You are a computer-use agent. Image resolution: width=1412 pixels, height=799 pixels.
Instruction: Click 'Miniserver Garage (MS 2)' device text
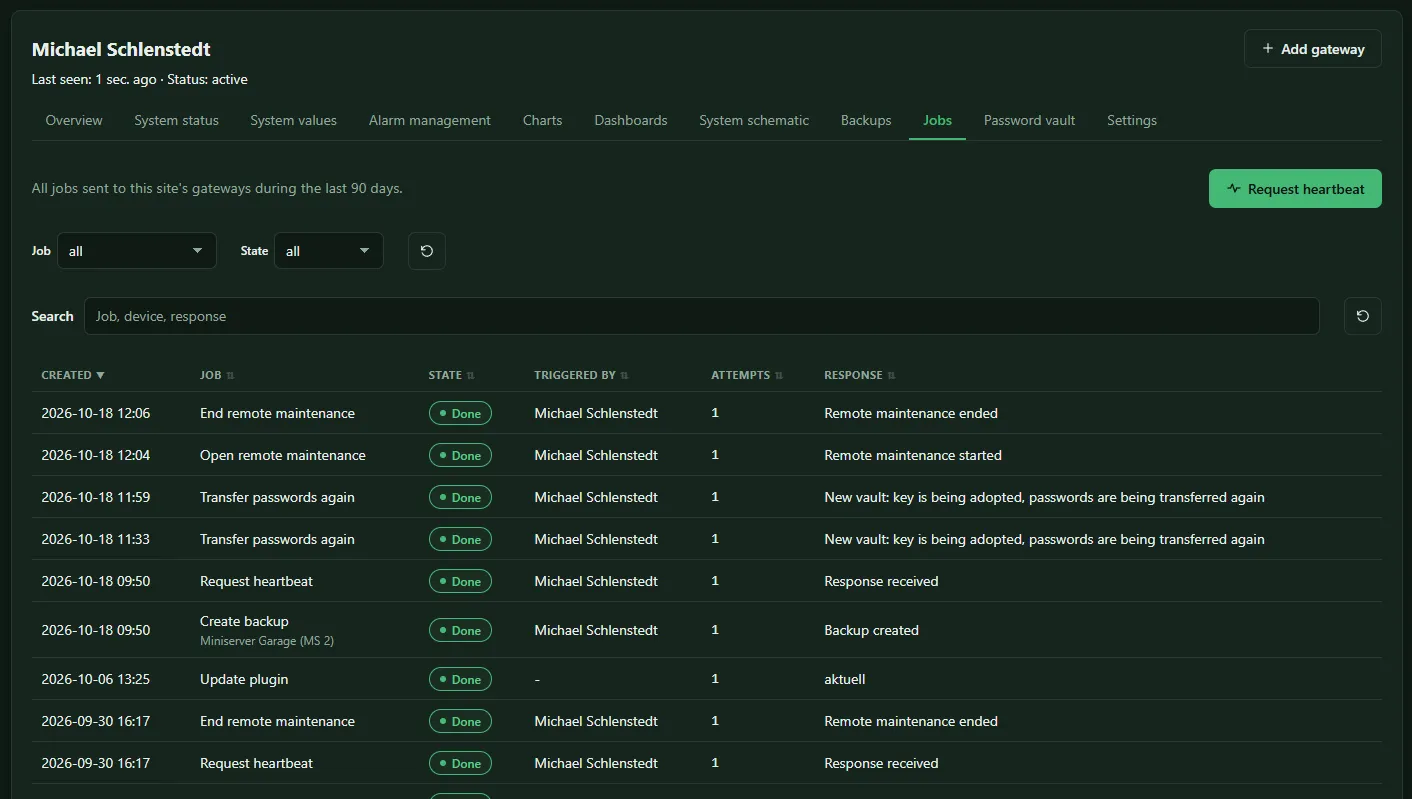[267, 641]
